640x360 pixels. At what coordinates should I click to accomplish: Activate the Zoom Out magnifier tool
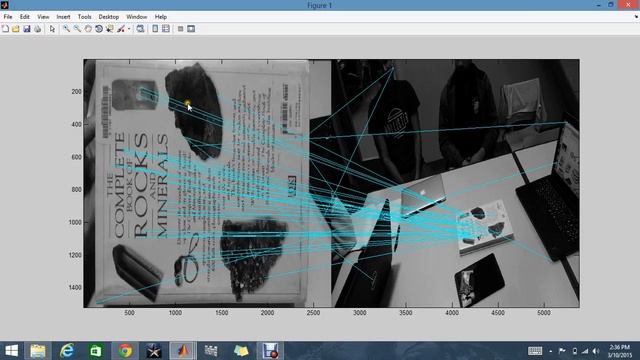(x=77, y=29)
